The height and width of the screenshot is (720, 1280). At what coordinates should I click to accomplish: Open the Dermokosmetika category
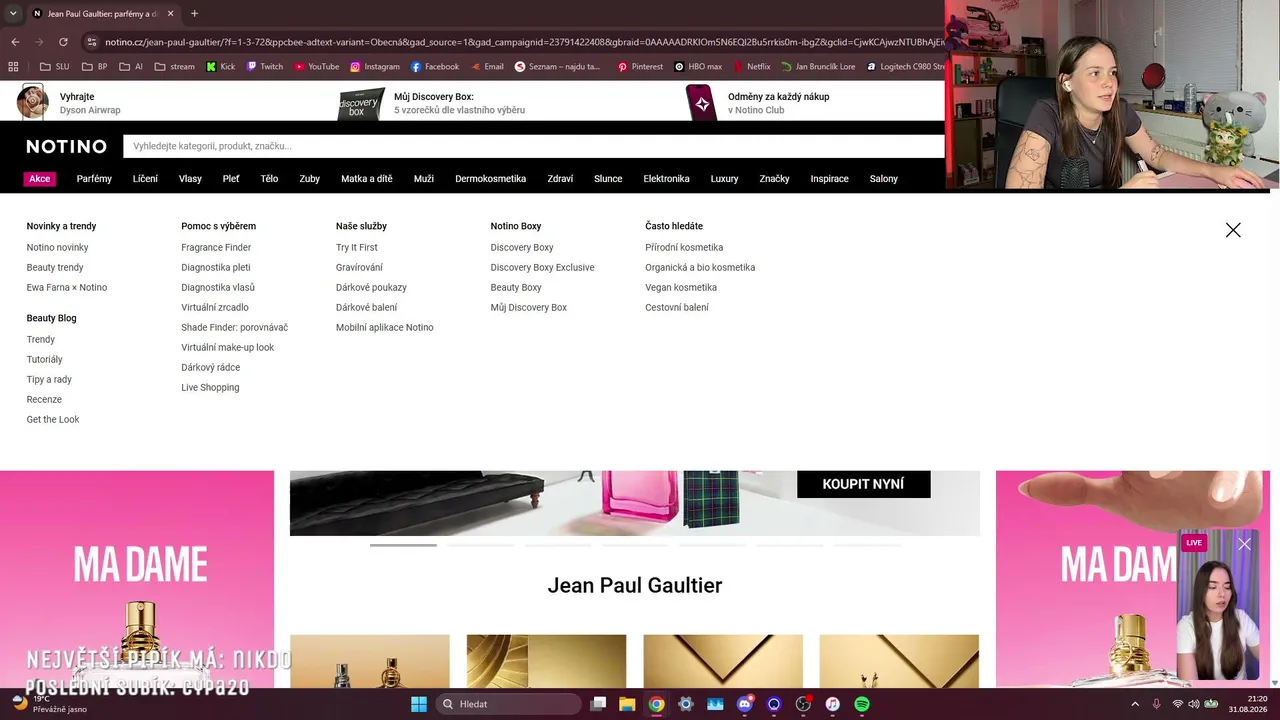(x=490, y=179)
